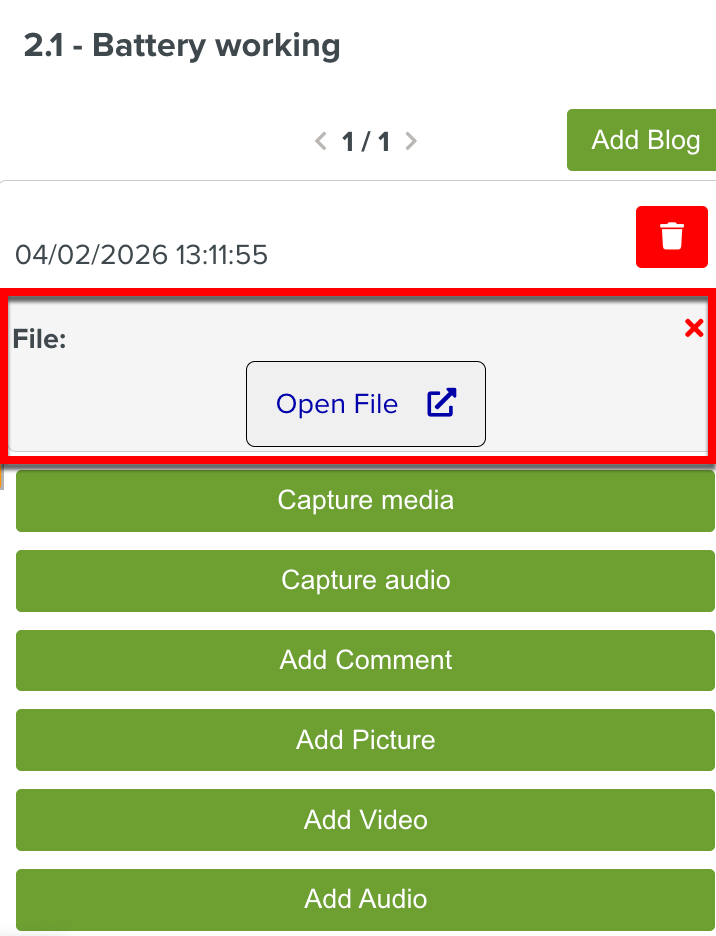Go to next blog with right chevron
The width and height of the screenshot is (716, 936).
click(x=410, y=141)
